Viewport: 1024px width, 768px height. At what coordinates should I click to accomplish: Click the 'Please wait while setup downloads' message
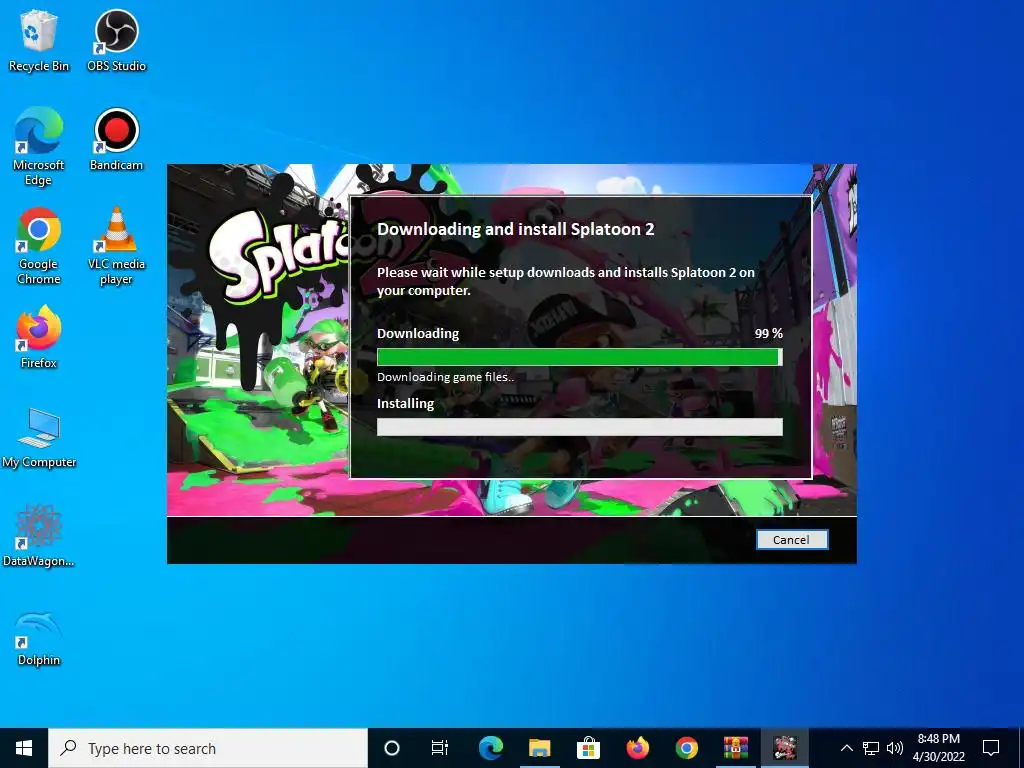[x=566, y=281]
